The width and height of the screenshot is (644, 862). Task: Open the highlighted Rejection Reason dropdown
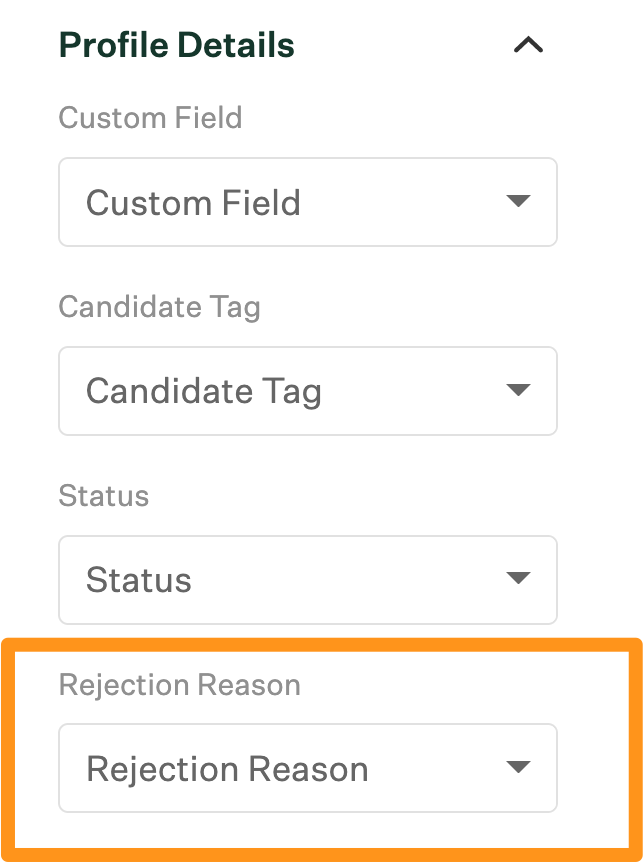pyautogui.click(x=307, y=767)
